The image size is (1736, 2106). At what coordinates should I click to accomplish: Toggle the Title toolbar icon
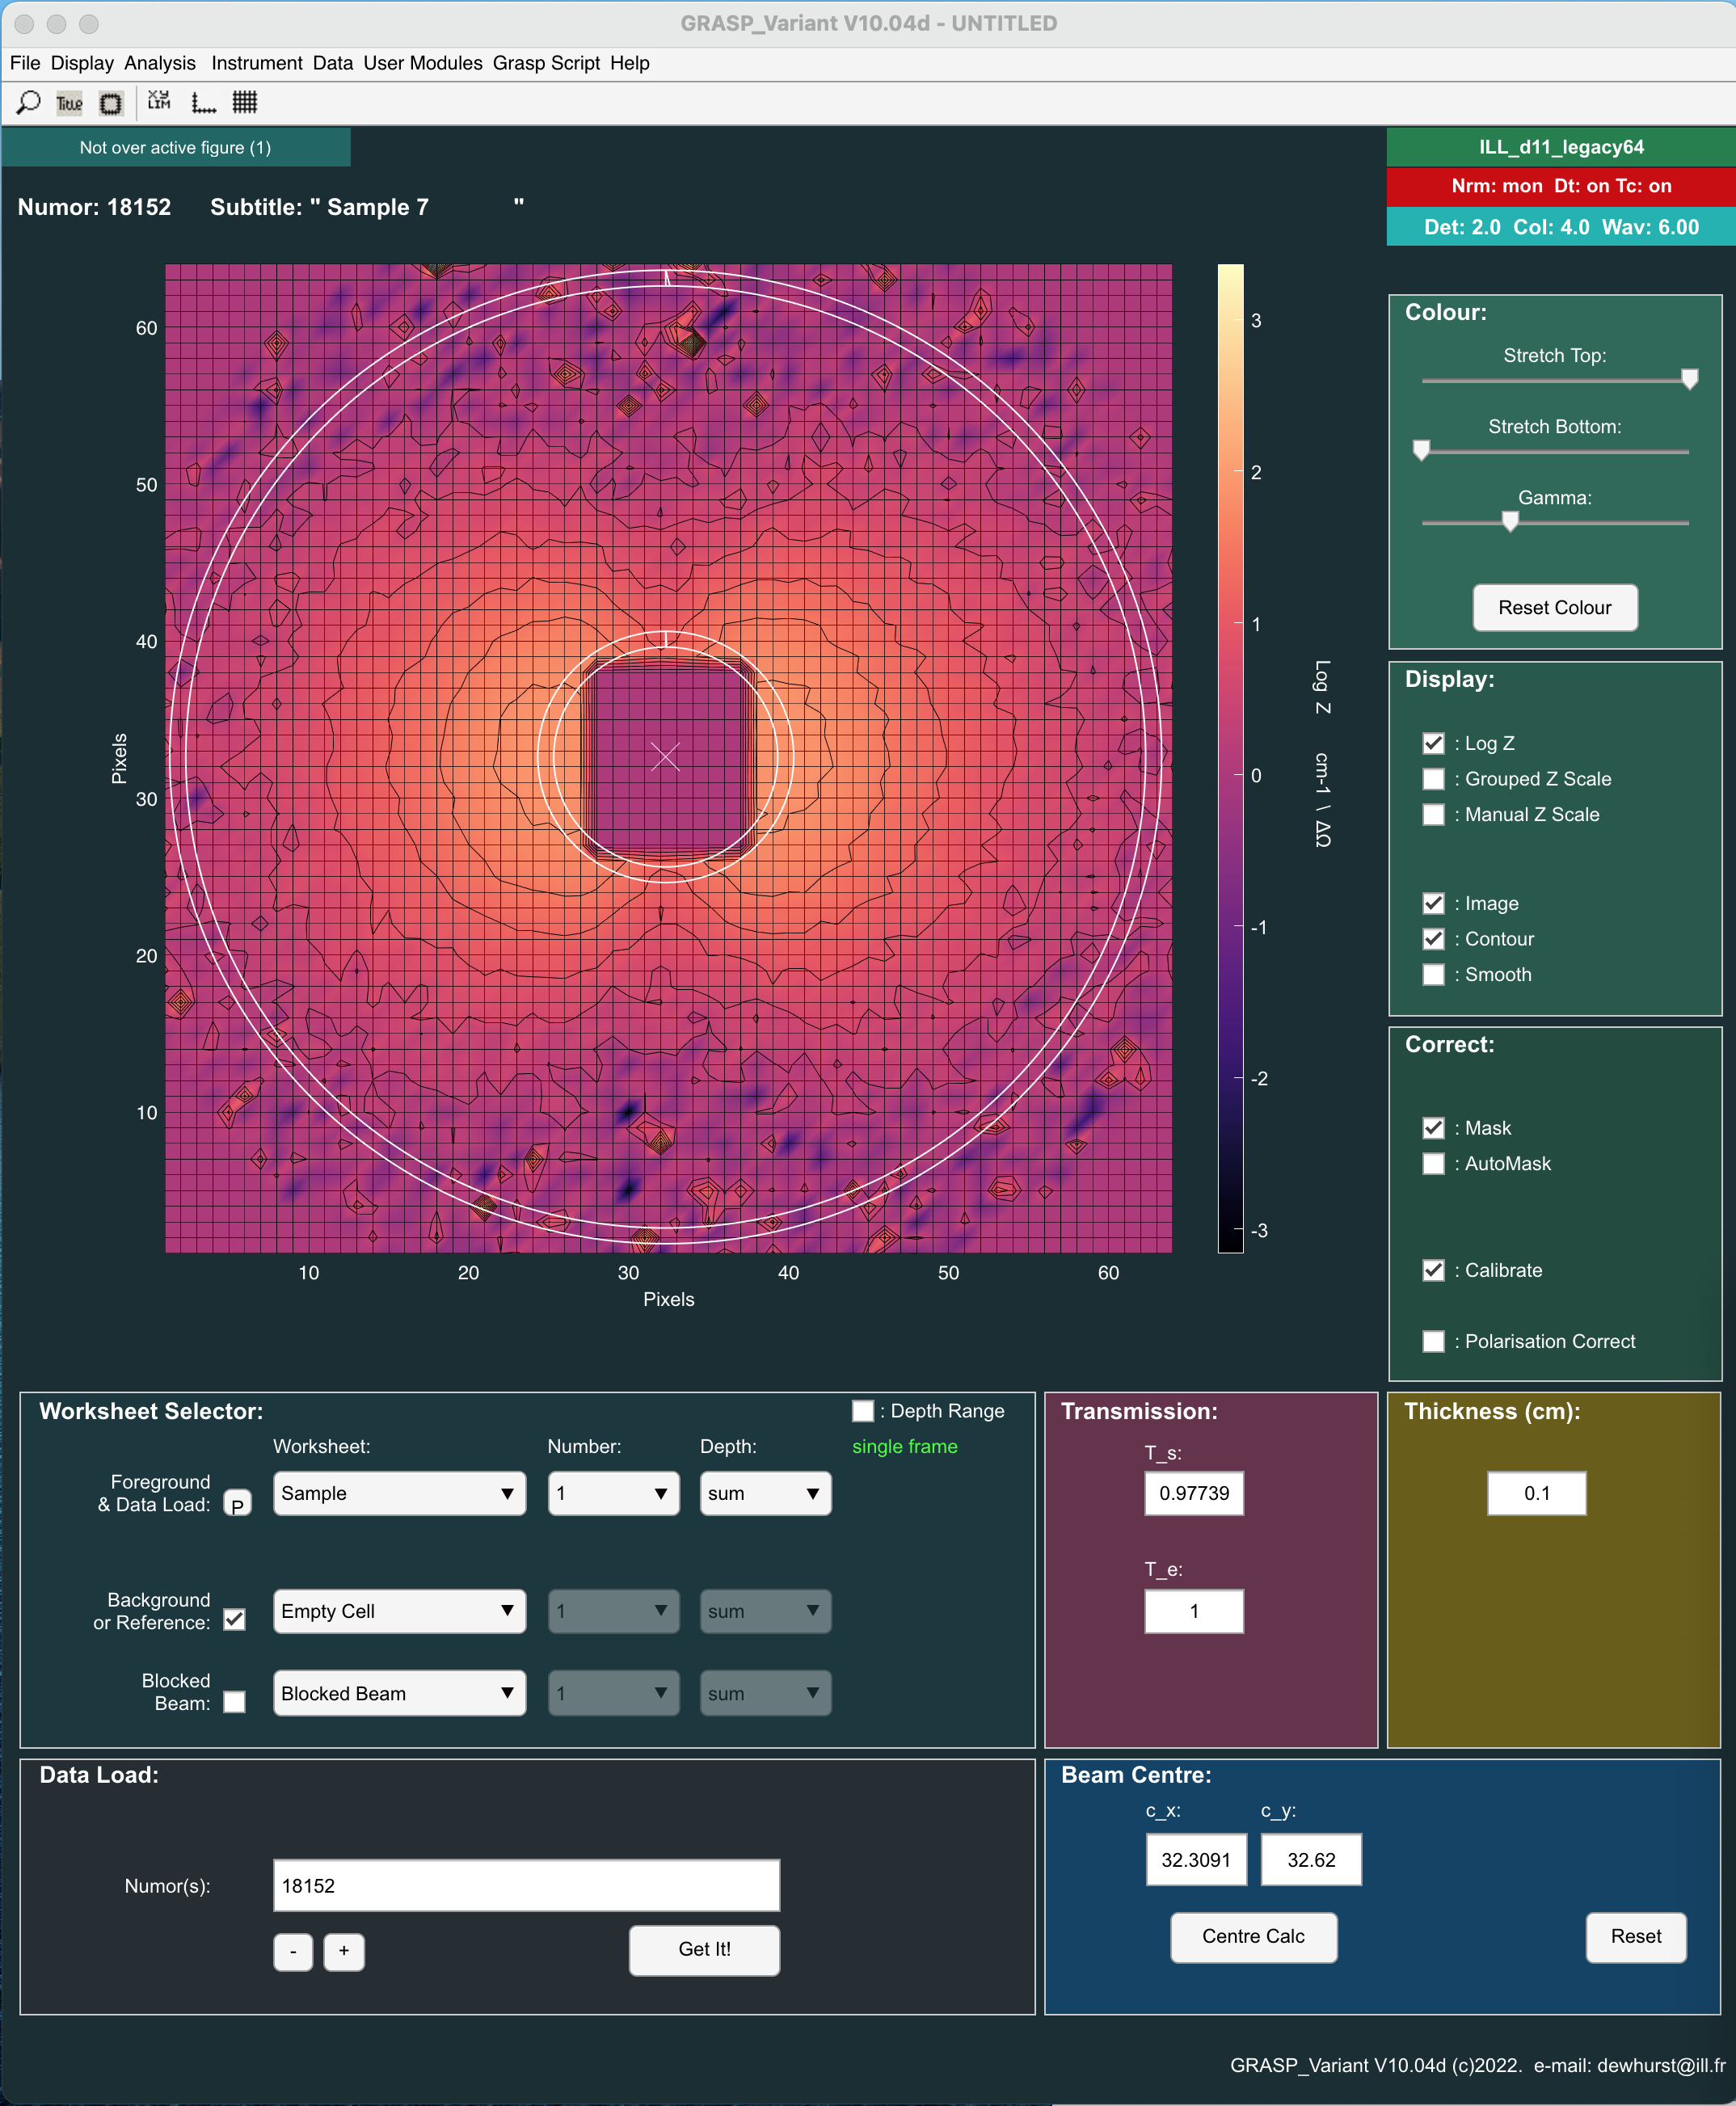click(x=69, y=103)
